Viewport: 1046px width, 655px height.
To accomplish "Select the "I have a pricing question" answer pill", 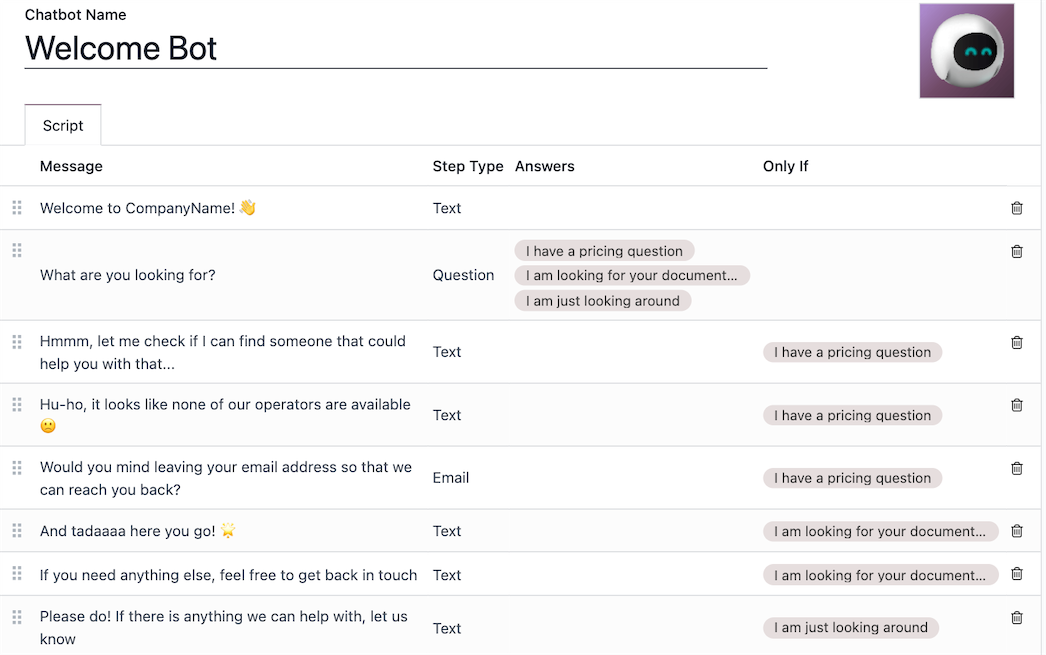I will click(x=604, y=251).
